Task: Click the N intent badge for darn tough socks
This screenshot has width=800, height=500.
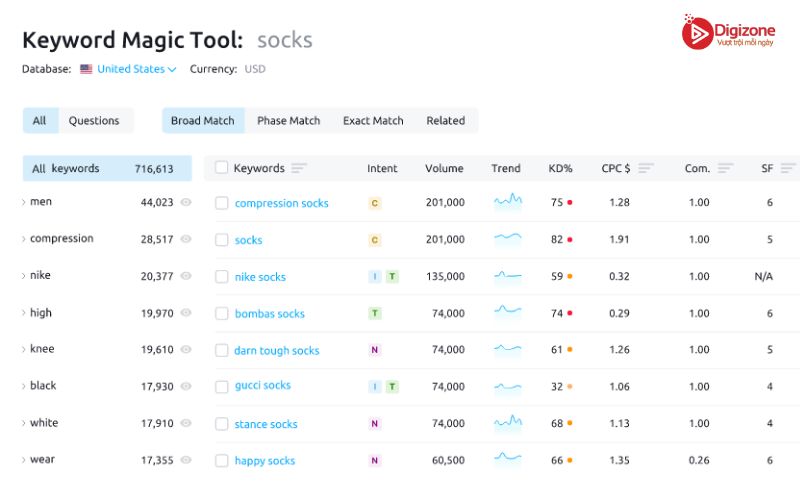Action: 374,350
